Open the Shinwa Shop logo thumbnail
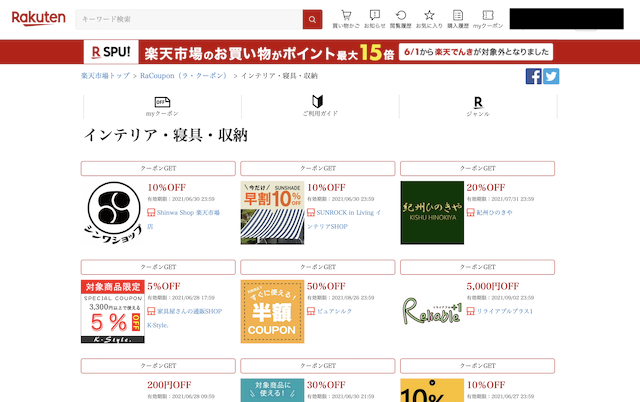Screen dimensions: 640x402 click(x=113, y=213)
